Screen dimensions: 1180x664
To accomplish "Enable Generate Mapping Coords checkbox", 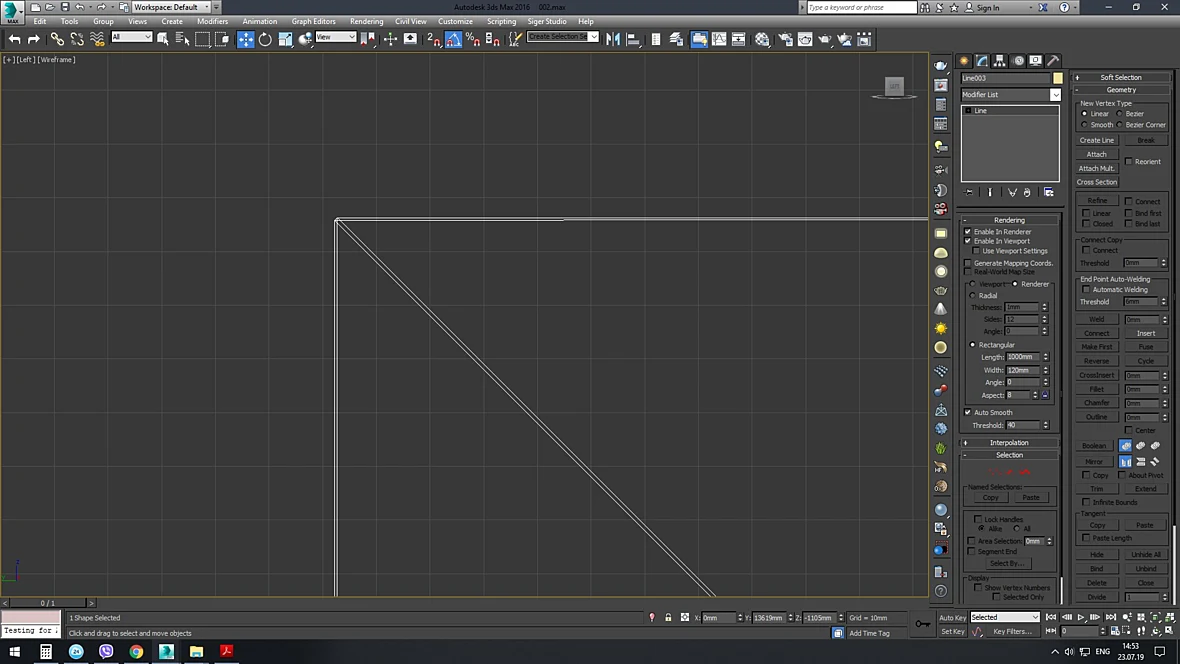I will click(x=968, y=263).
